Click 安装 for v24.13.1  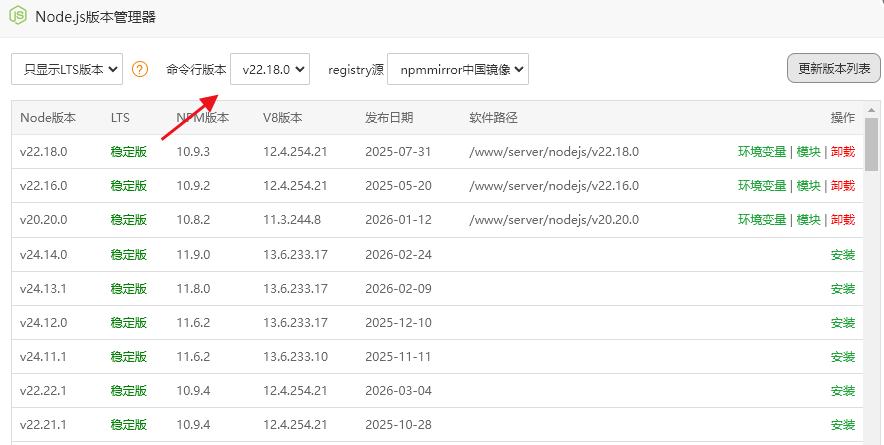(843, 289)
